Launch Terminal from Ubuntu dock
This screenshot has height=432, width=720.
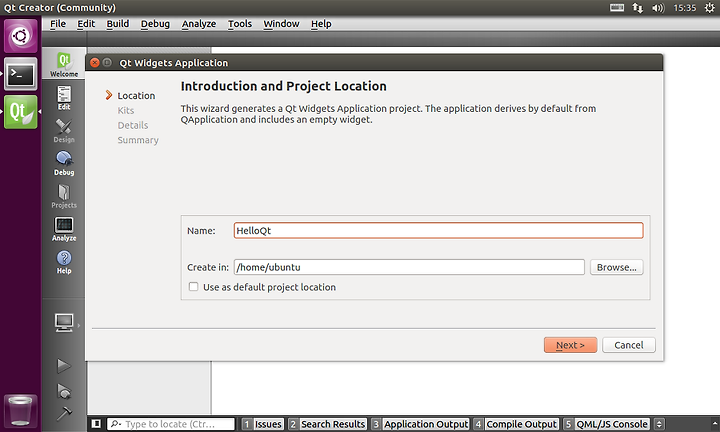point(21,74)
